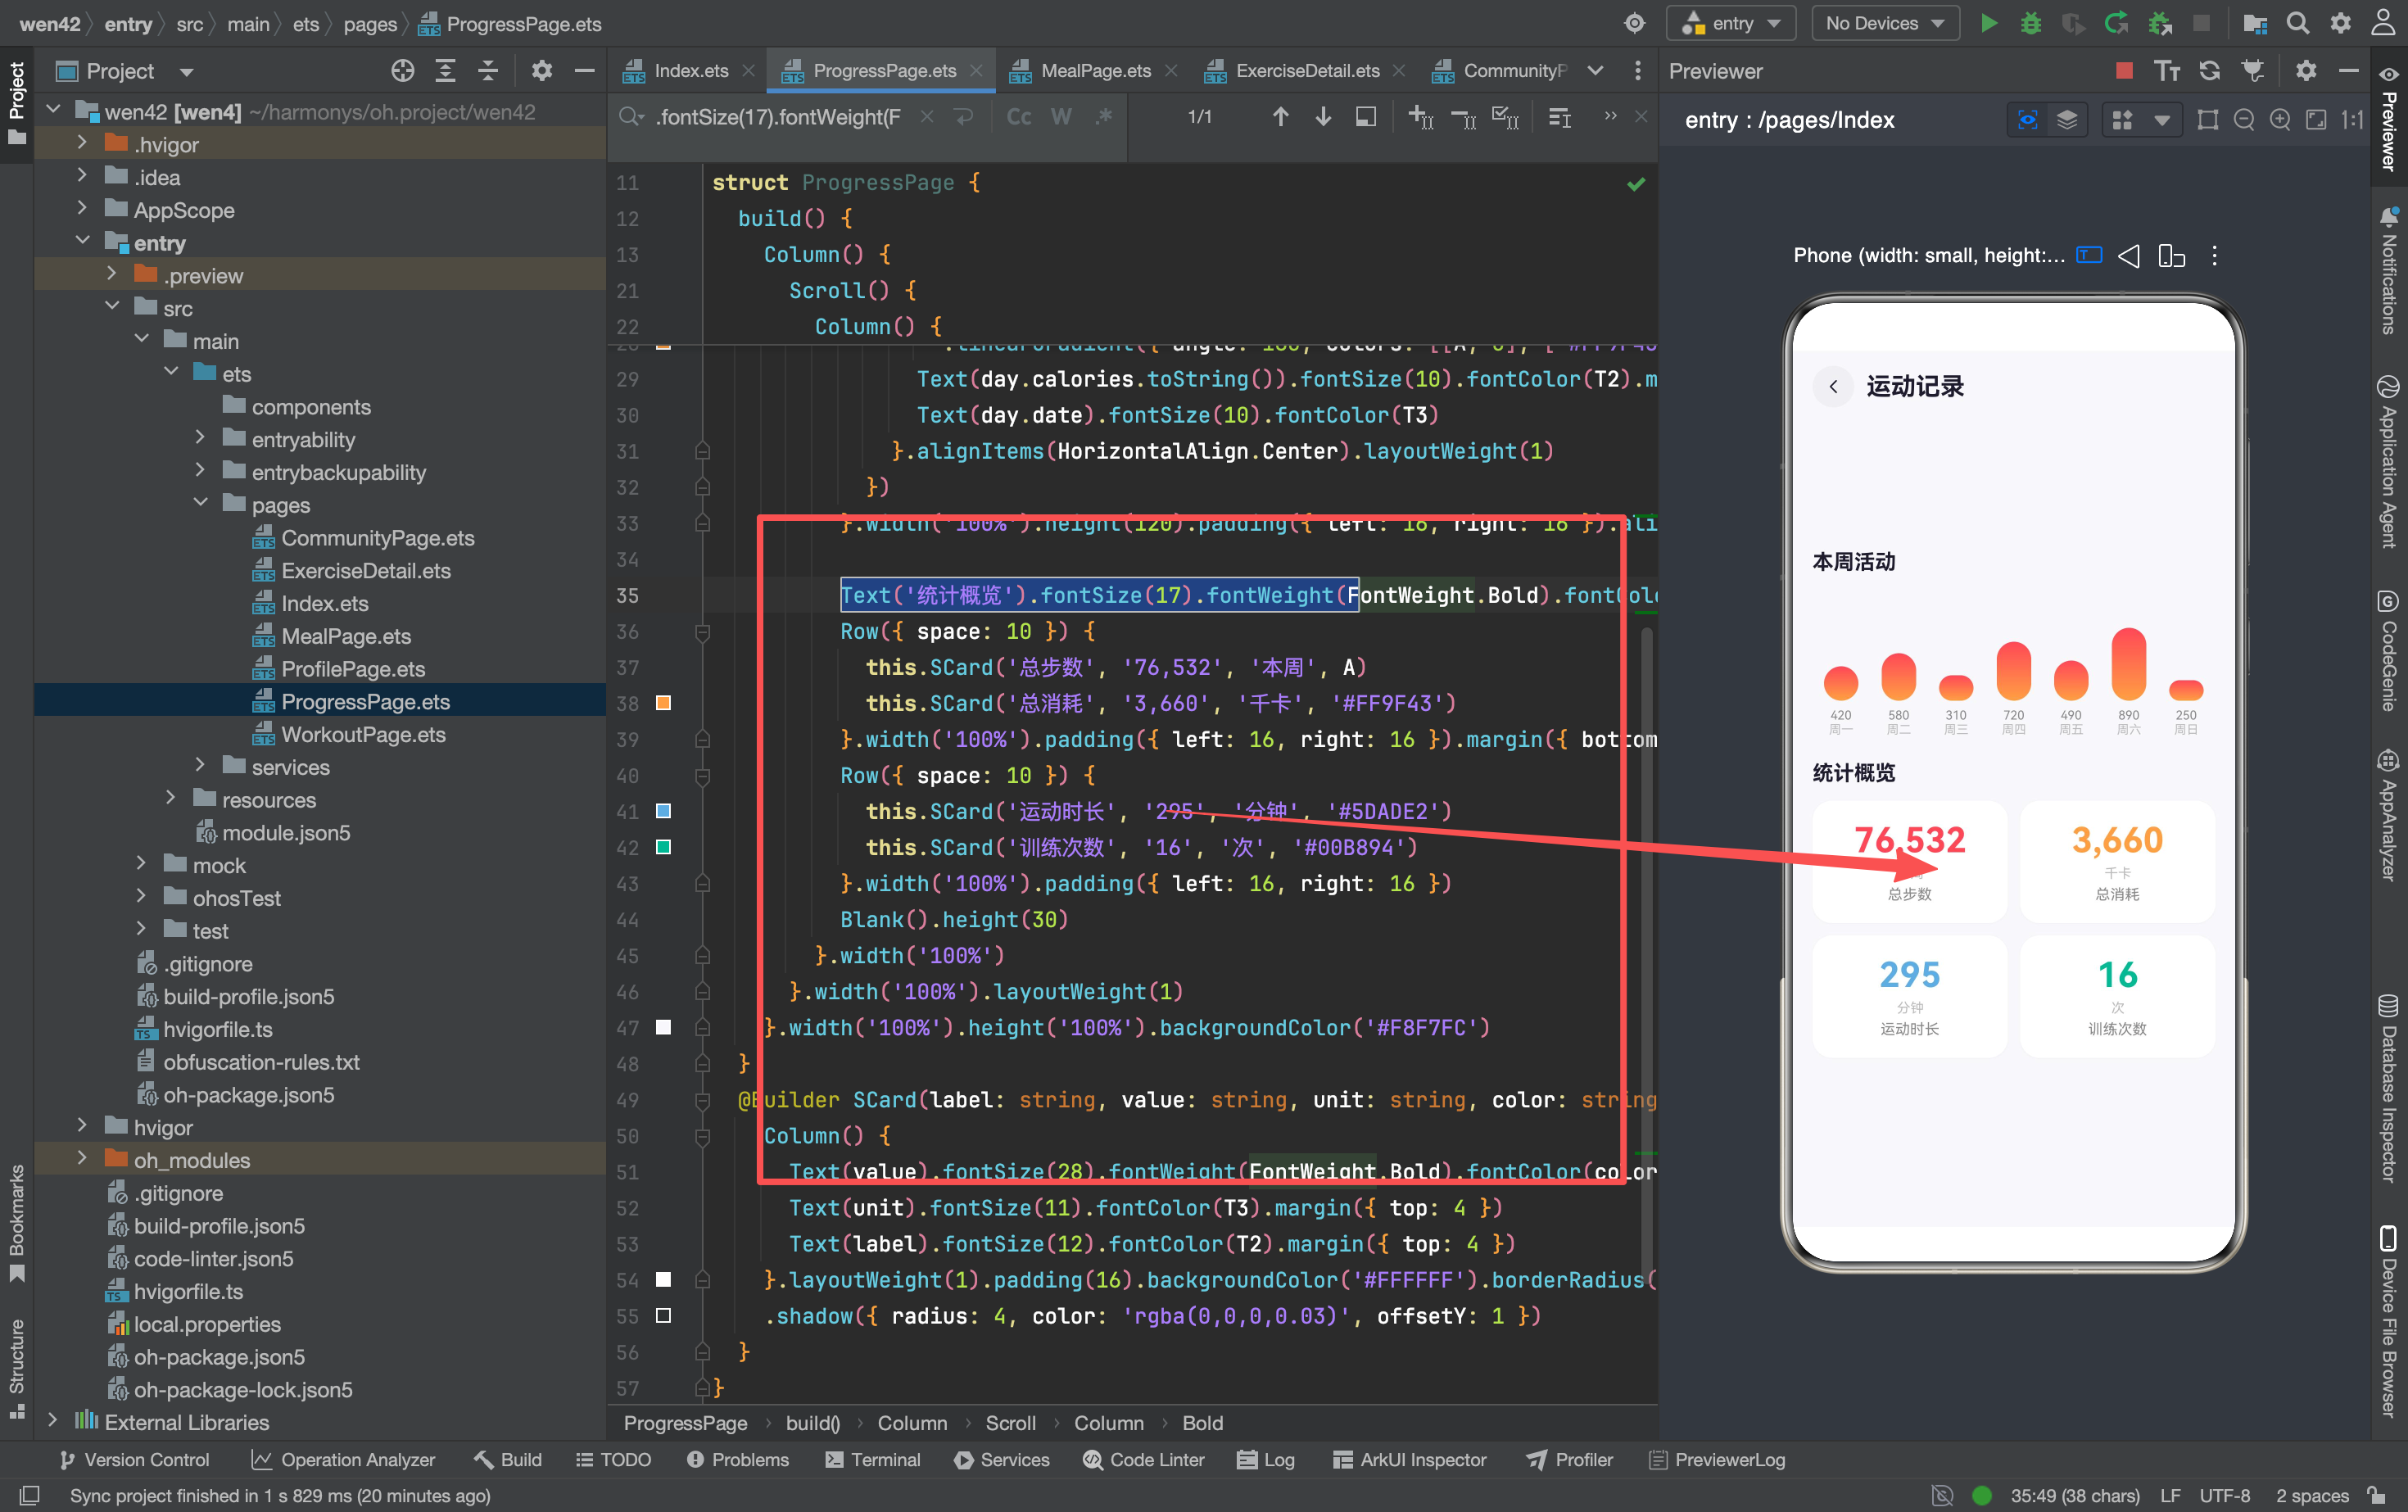Show hidden editor tabs dropdown
2408x1512 pixels.
click(x=1595, y=70)
